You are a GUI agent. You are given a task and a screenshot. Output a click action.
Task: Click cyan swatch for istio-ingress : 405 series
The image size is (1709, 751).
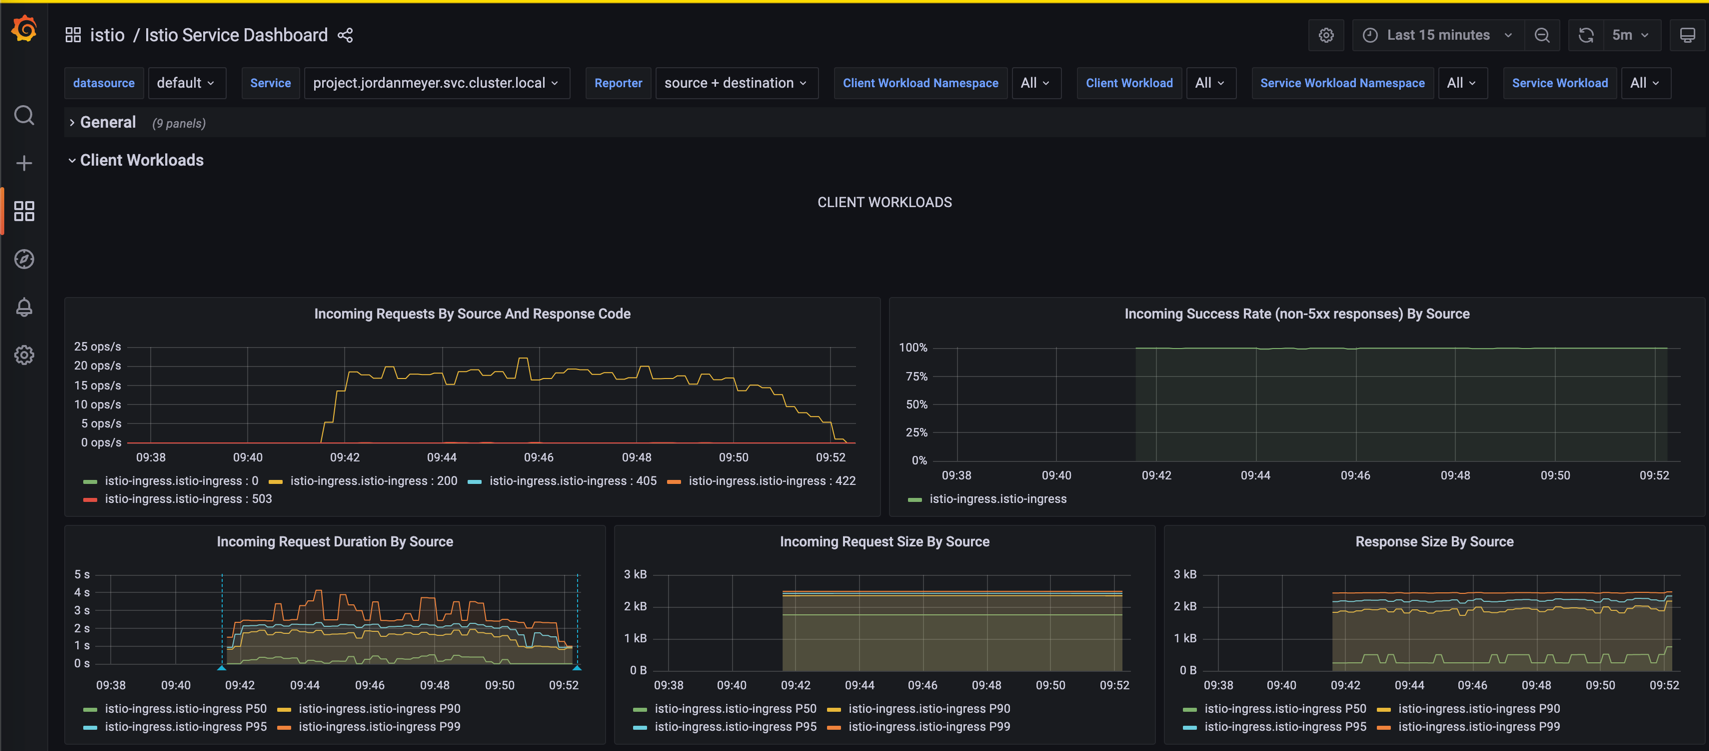(x=475, y=482)
